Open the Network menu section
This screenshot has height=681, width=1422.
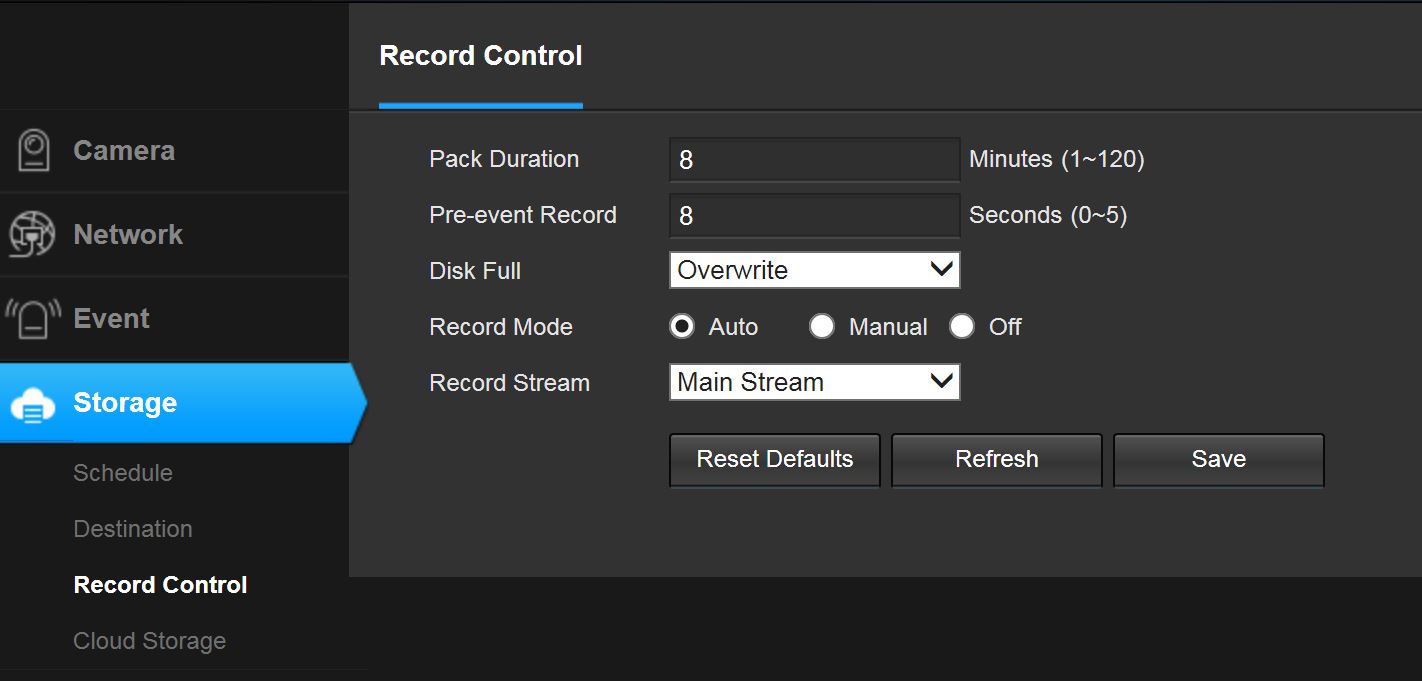click(175, 235)
